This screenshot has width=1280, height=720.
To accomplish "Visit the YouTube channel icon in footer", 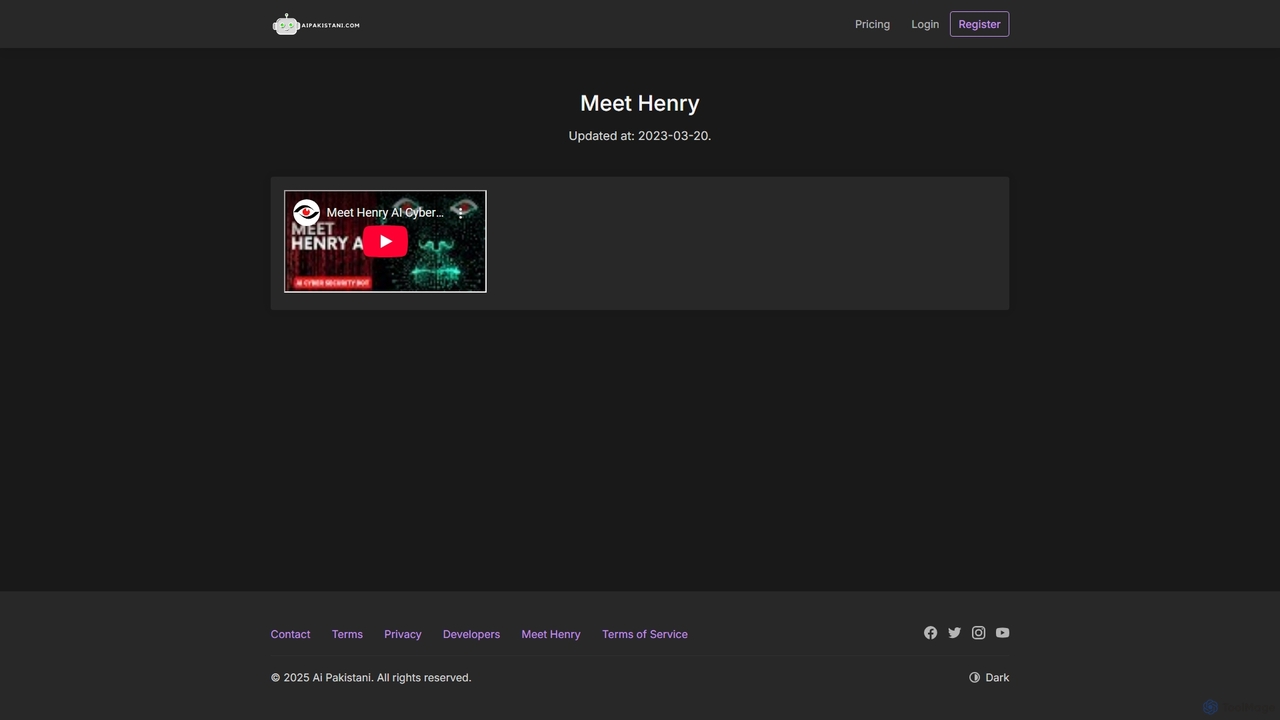I will pos(1002,633).
